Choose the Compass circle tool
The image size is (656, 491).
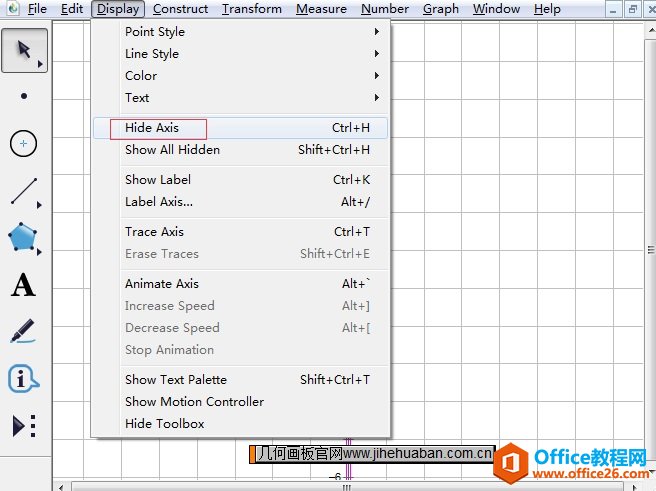24,144
